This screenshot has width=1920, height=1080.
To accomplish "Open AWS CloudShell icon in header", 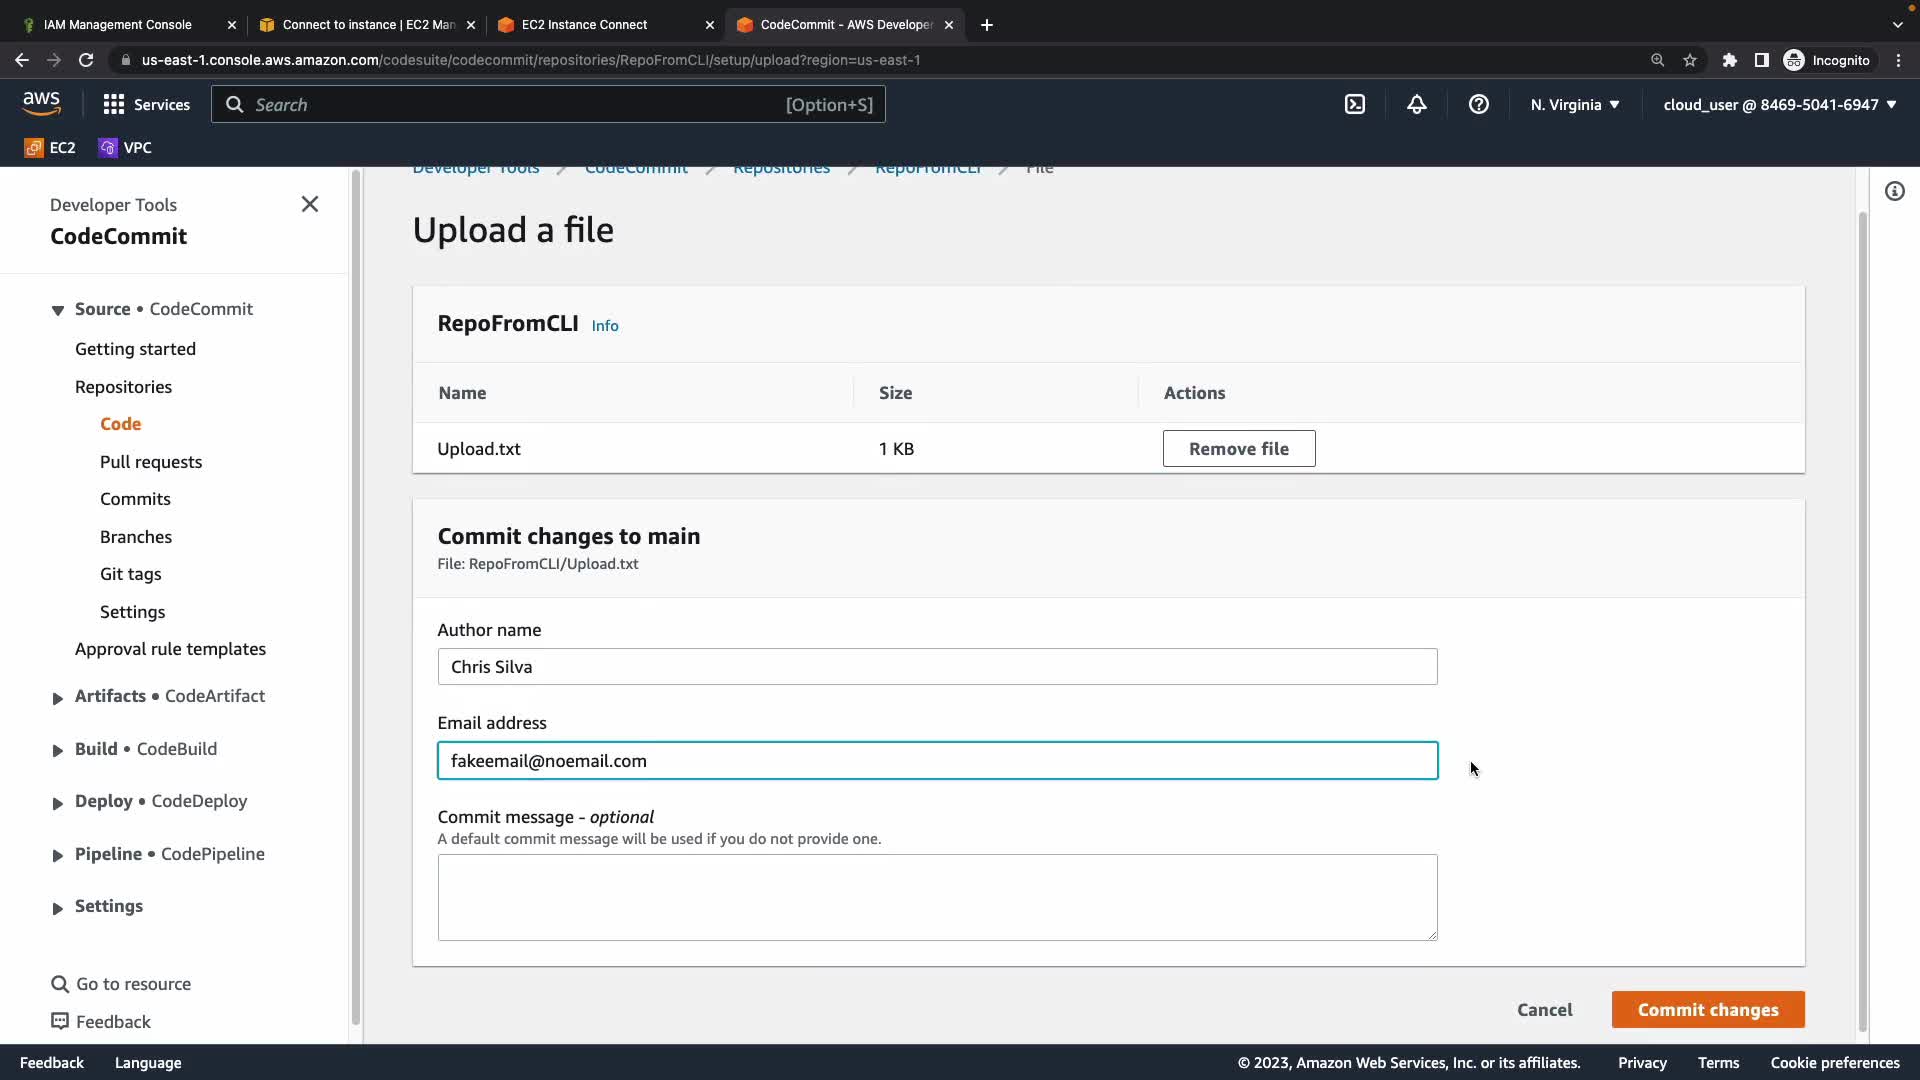I will click(x=1355, y=104).
